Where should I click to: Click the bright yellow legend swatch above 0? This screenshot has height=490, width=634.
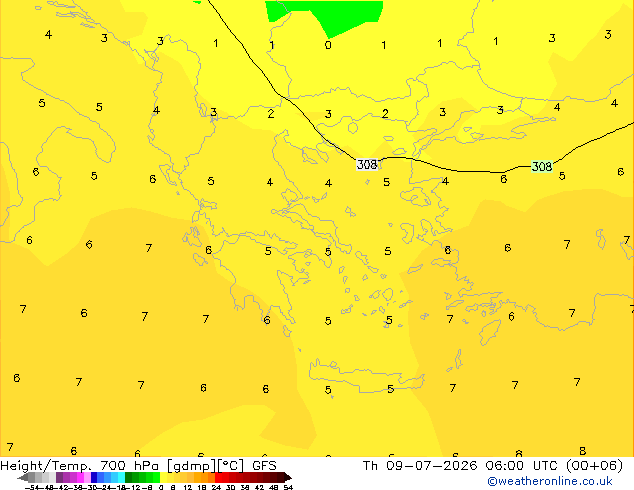click(x=163, y=477)
